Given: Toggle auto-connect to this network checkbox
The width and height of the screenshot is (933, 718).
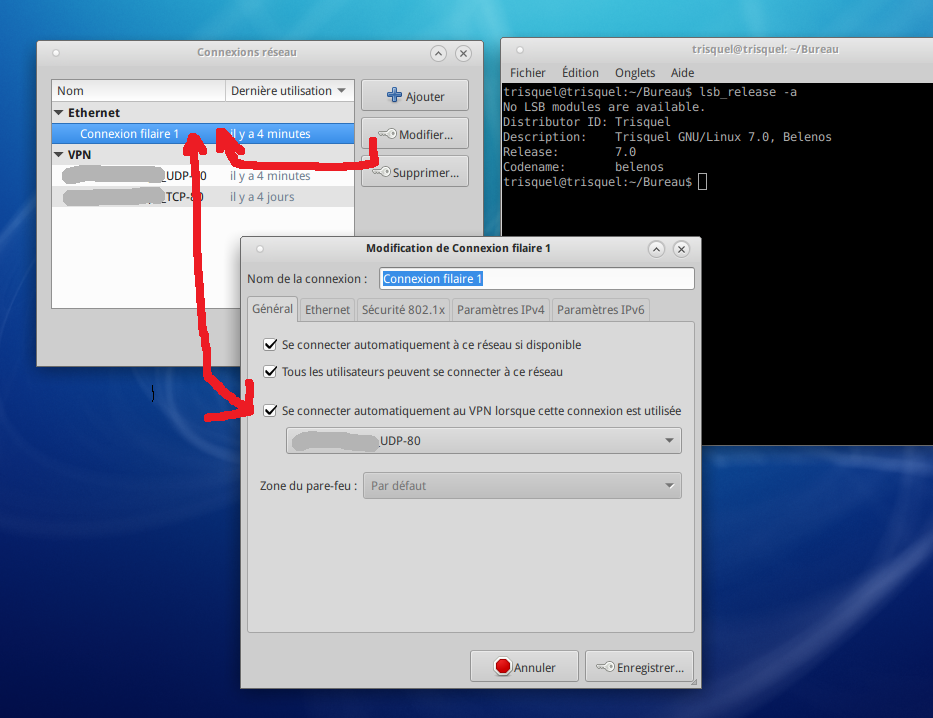Looking at the screenshot, I should [270, 344].
